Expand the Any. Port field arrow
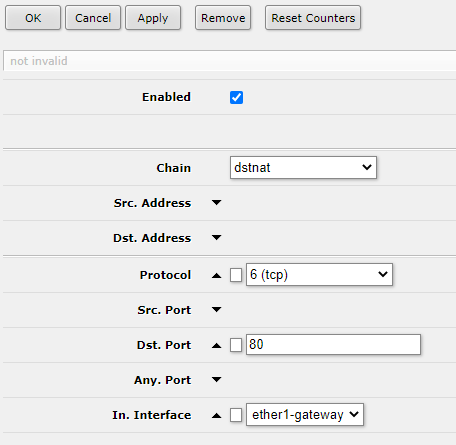Viewport: 456px width, 445px height. 216,380
